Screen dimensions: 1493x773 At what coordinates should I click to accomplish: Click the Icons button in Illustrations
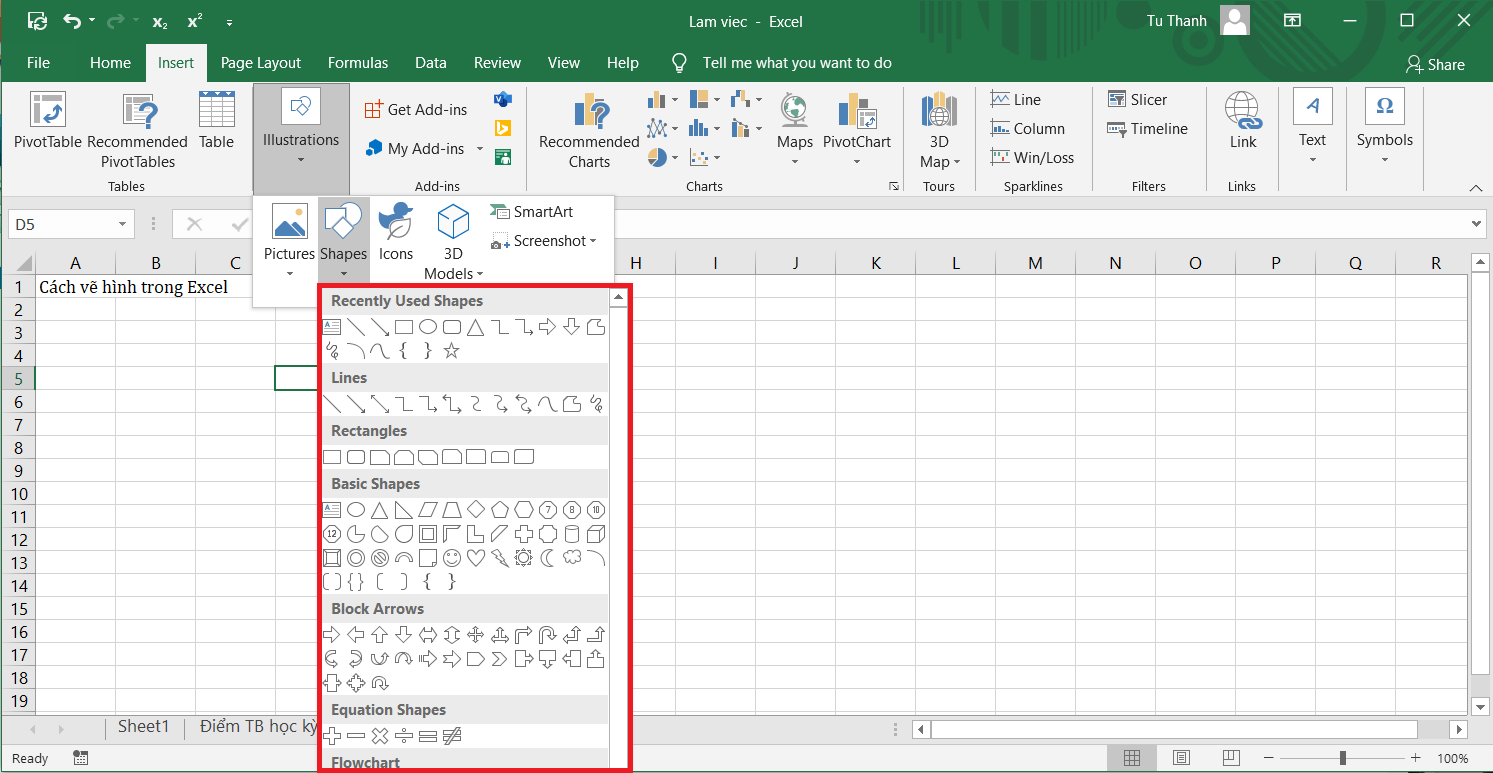pos(396,232)
